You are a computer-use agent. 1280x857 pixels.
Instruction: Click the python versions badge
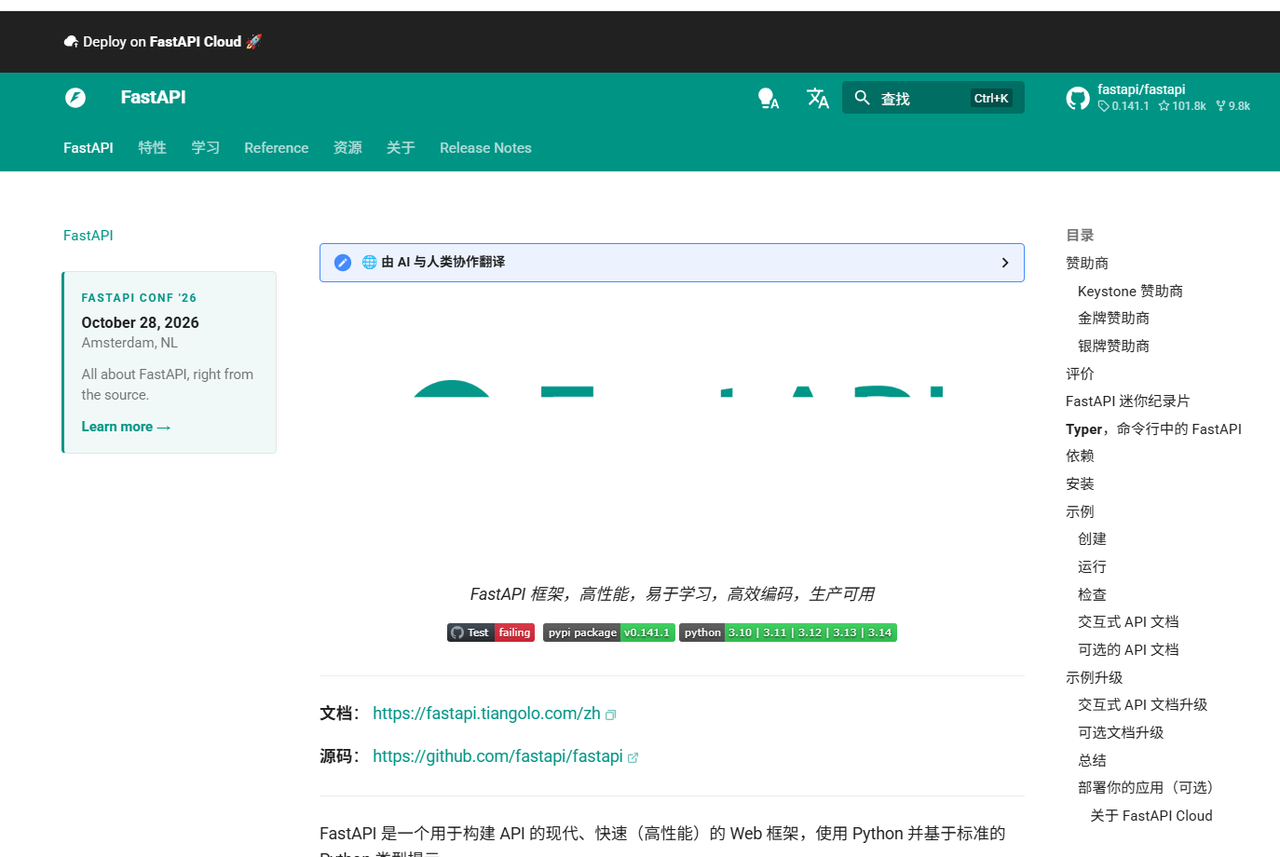pos(788,632)
